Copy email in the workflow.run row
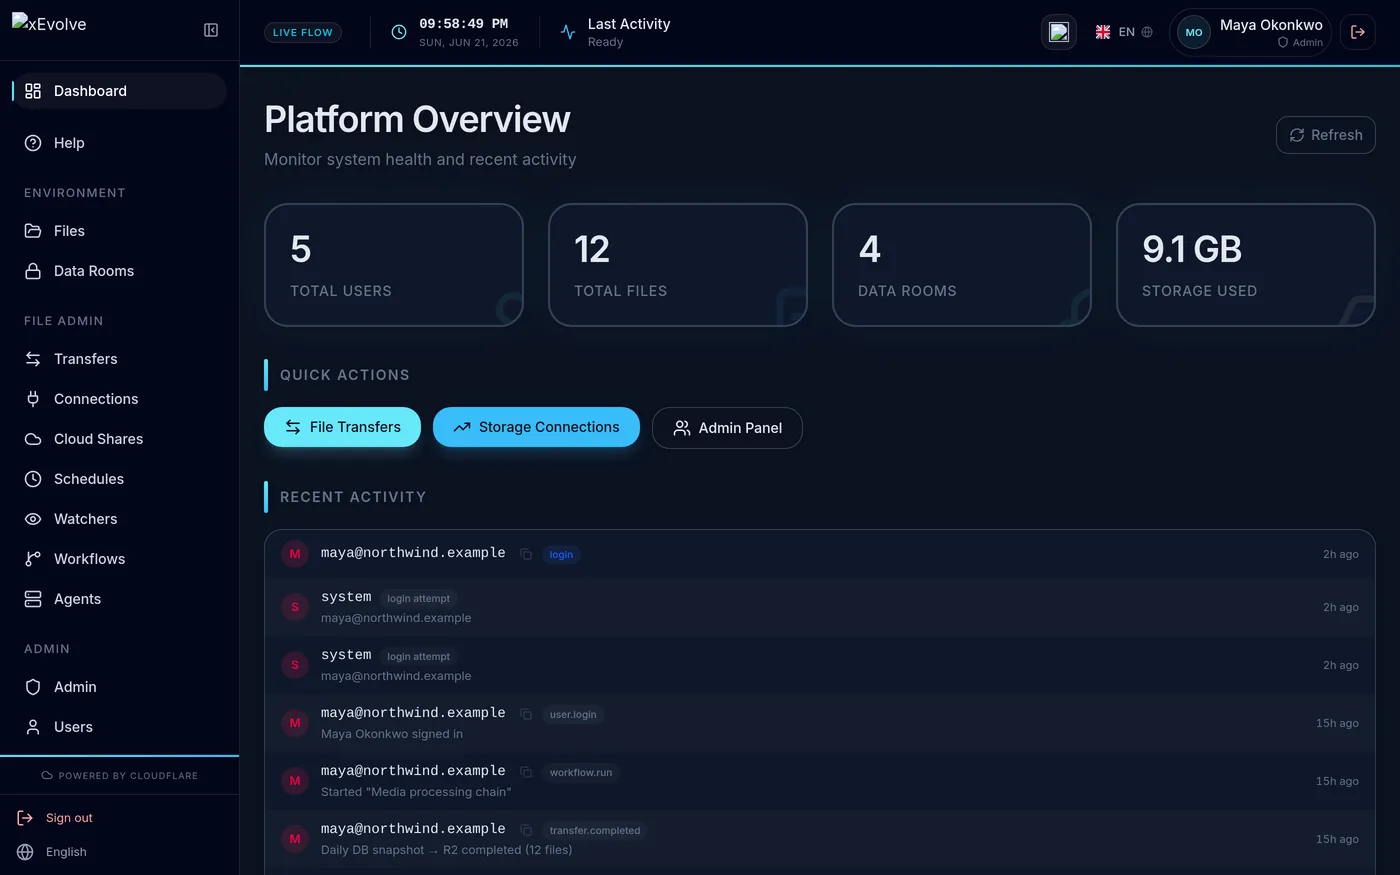 pyautogui.click(x=526, y=772)
